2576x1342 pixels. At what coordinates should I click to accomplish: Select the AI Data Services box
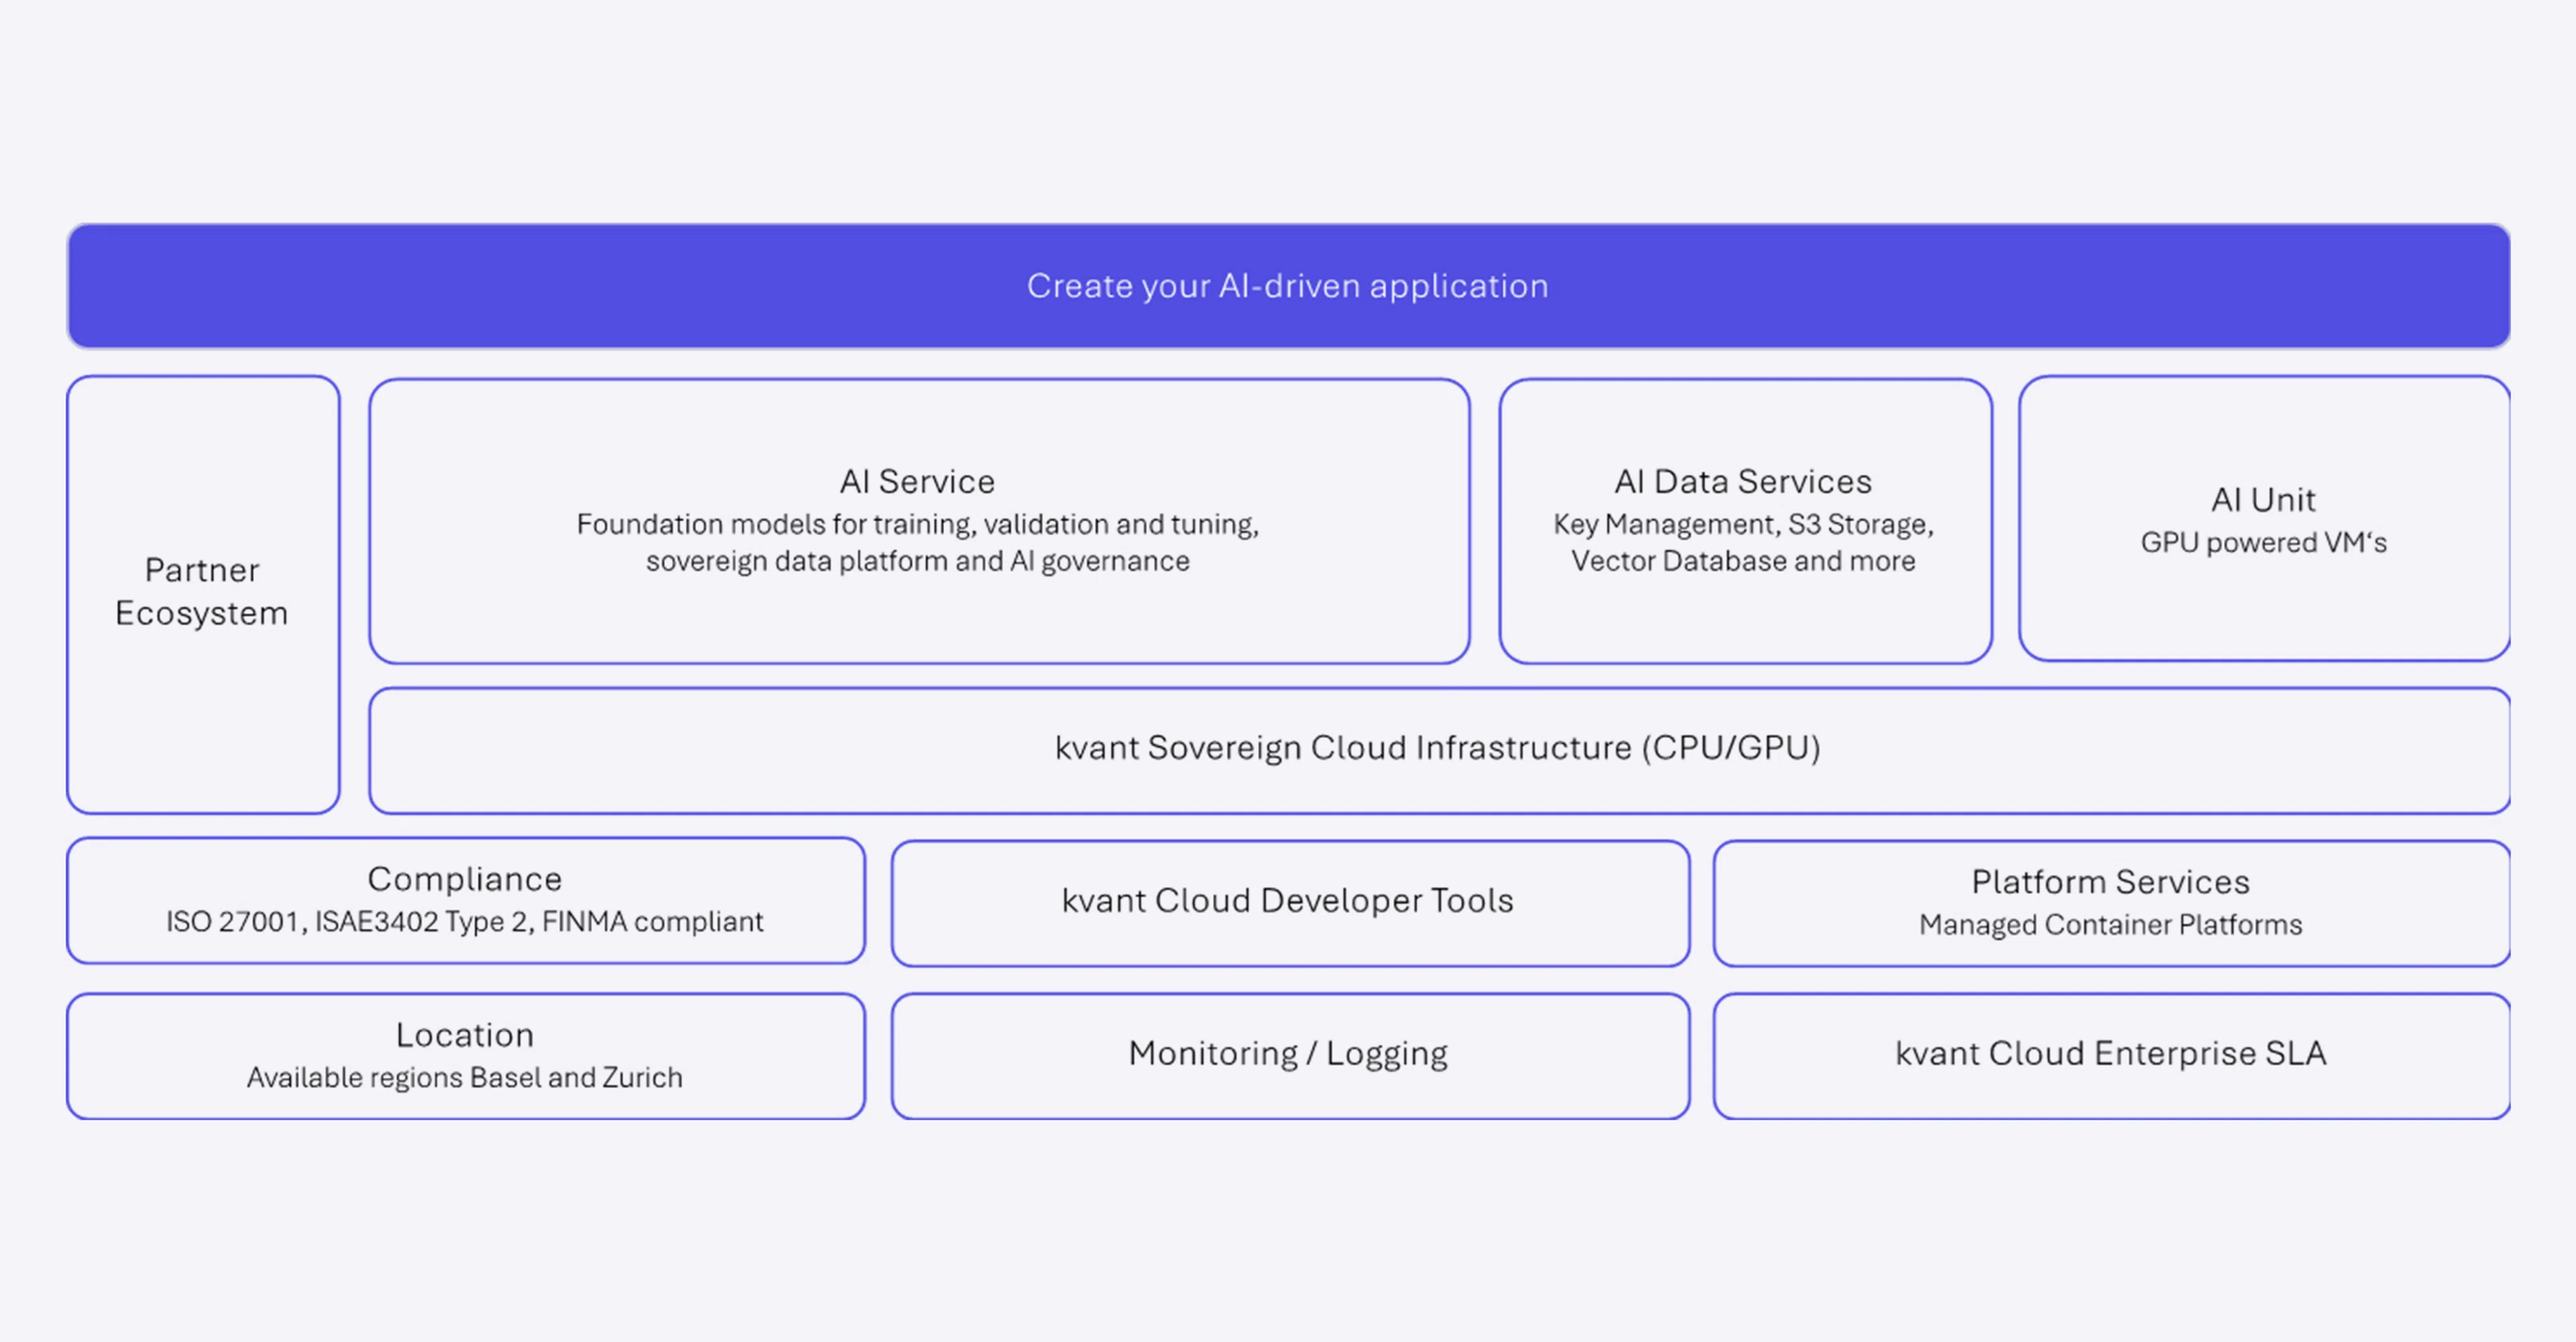click(x=1745, y=520)
